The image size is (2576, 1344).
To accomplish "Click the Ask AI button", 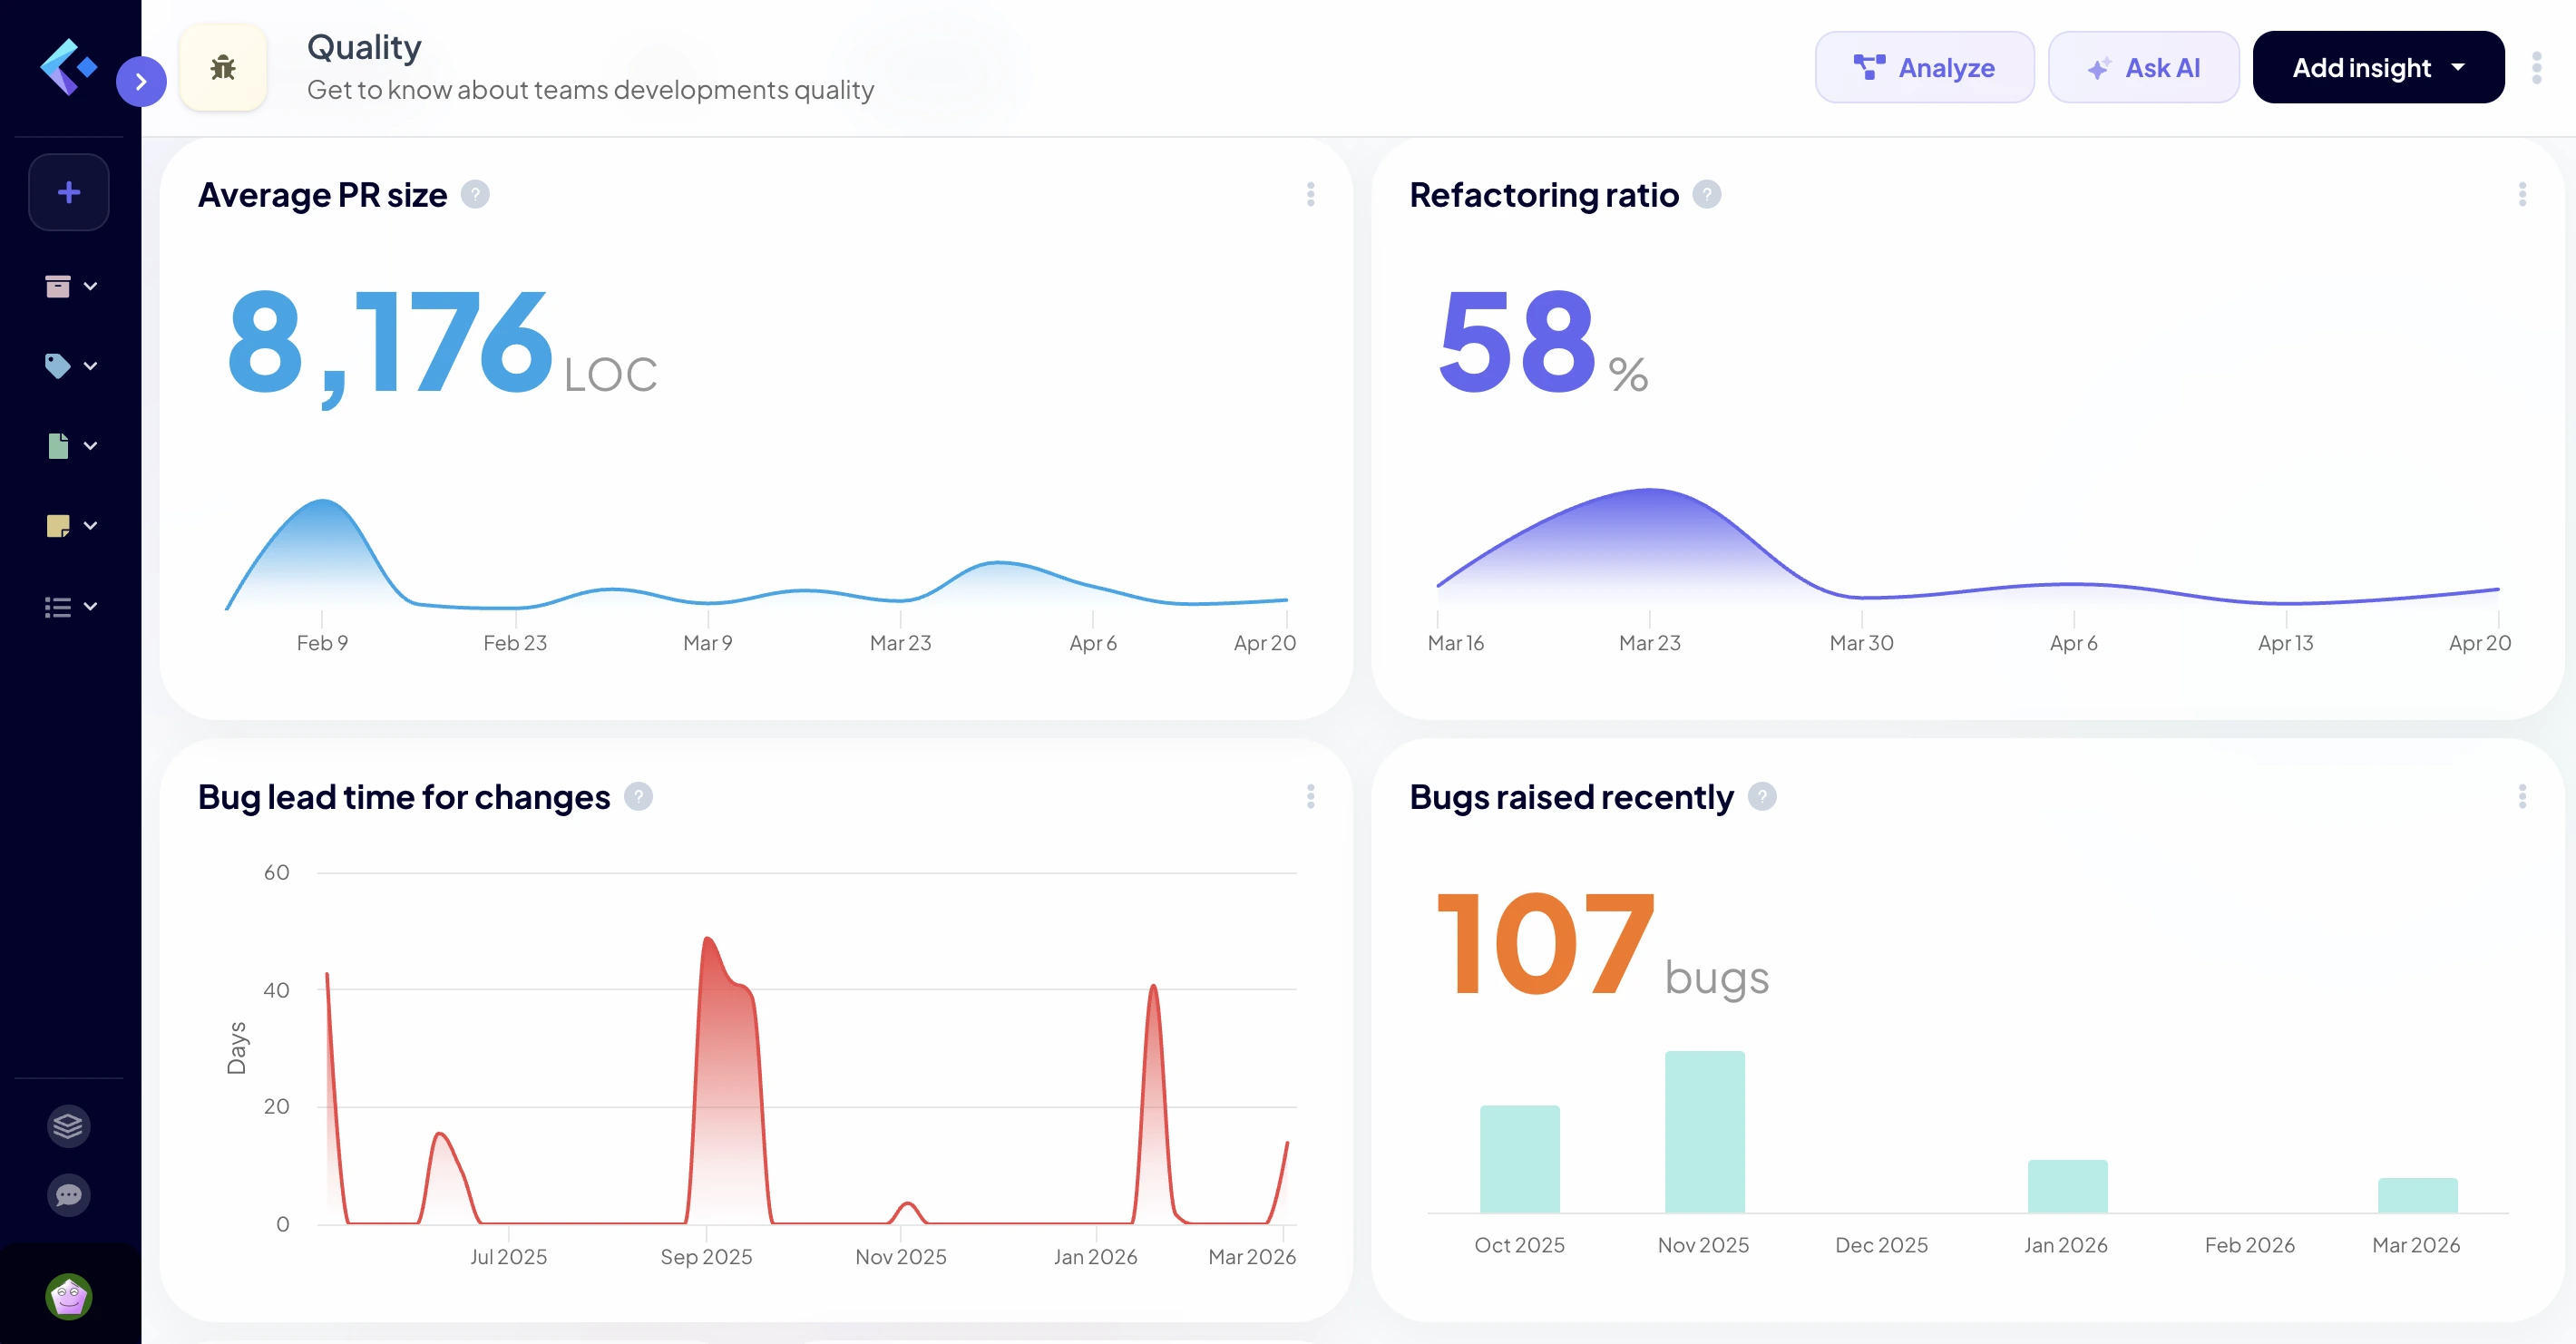I will pos(2143,67).
